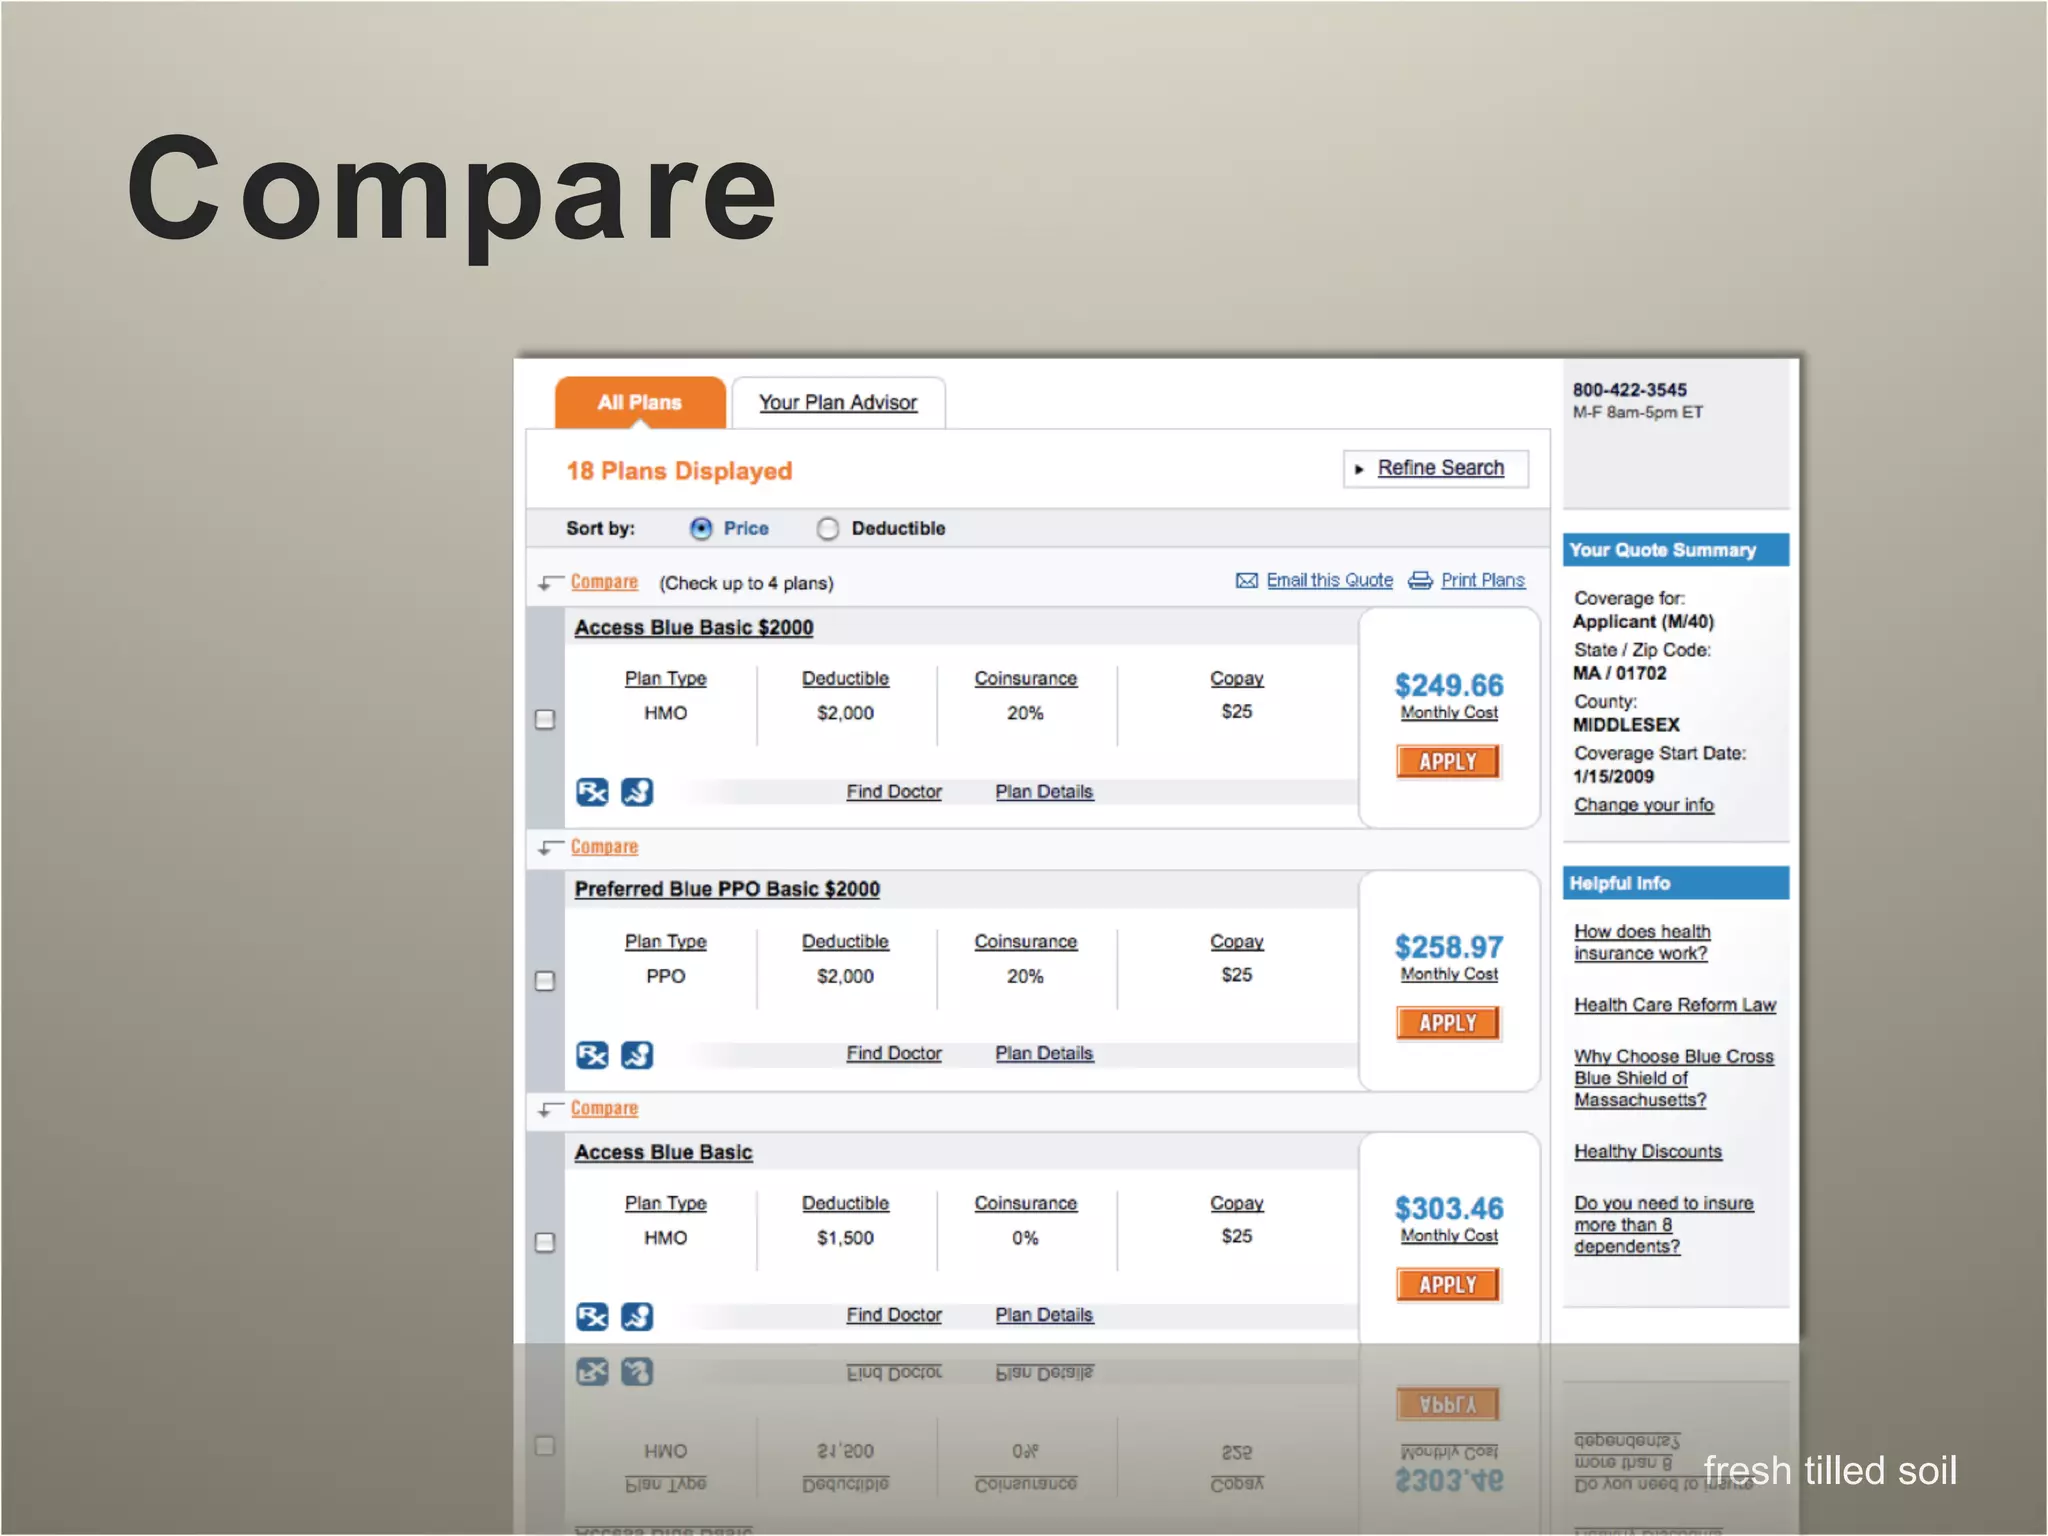Open the Email this Quote link
The width and height of the screenshot is (2048, 1536).
click(1329, 580)
